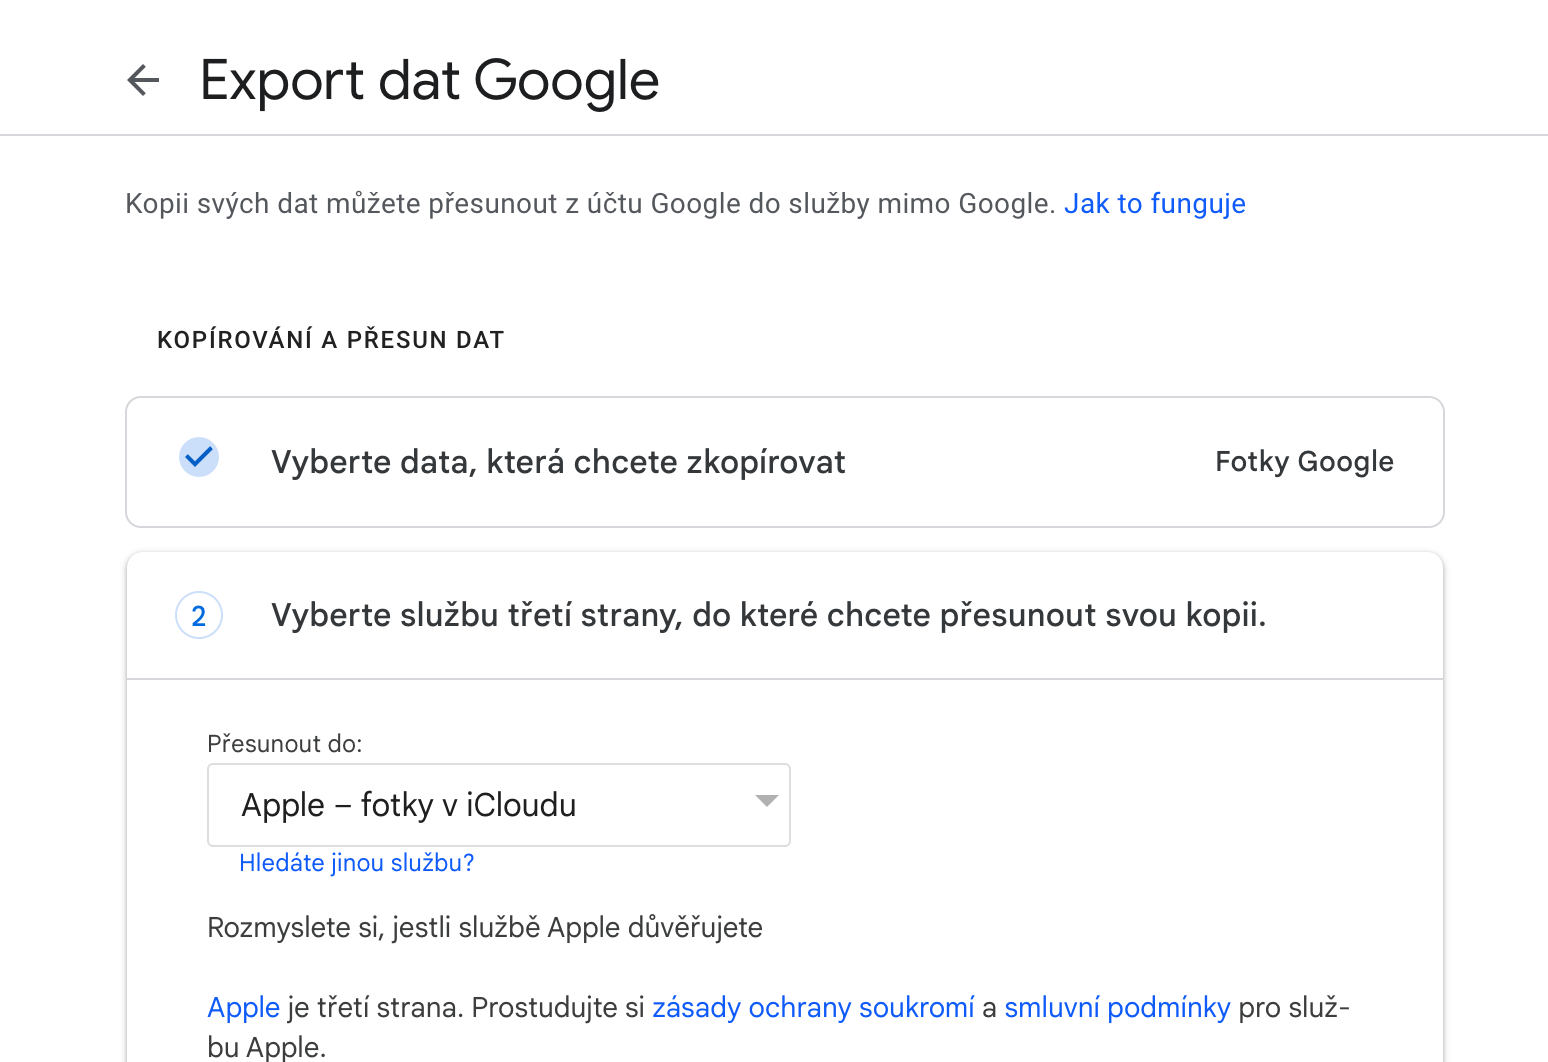Viewport: 1548px width, 1062px height.
Task: Click the back arrow next to the title
Action: [143, 80]
